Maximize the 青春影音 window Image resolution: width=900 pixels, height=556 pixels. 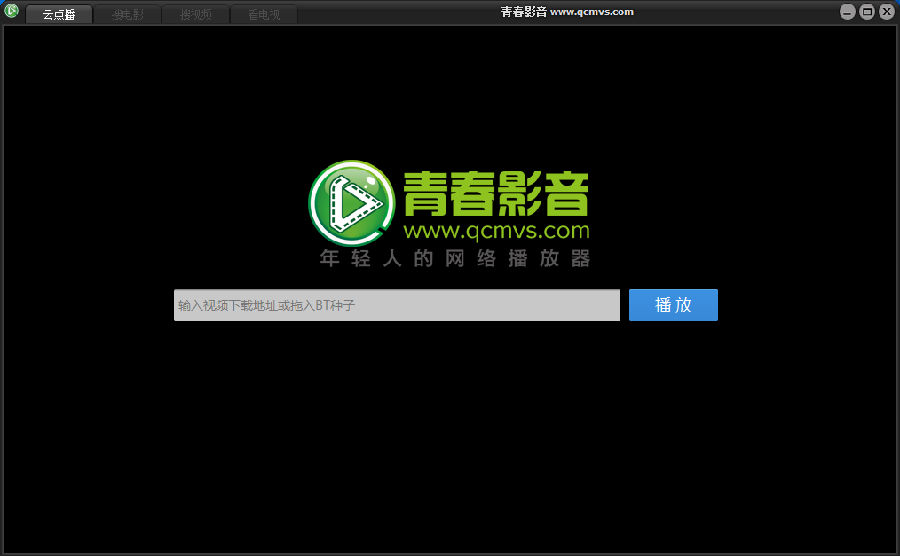(x=867, y=11)
